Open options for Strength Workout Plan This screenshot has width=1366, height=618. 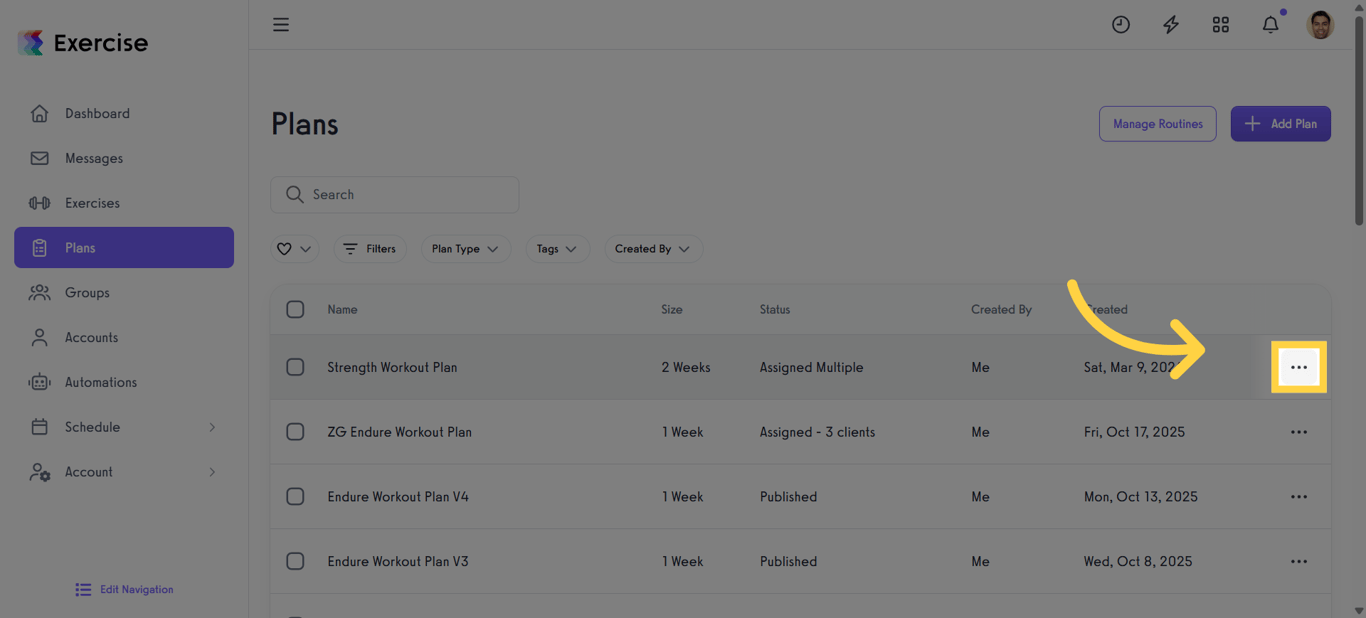pyautogui.click(x=1298, y=368)
